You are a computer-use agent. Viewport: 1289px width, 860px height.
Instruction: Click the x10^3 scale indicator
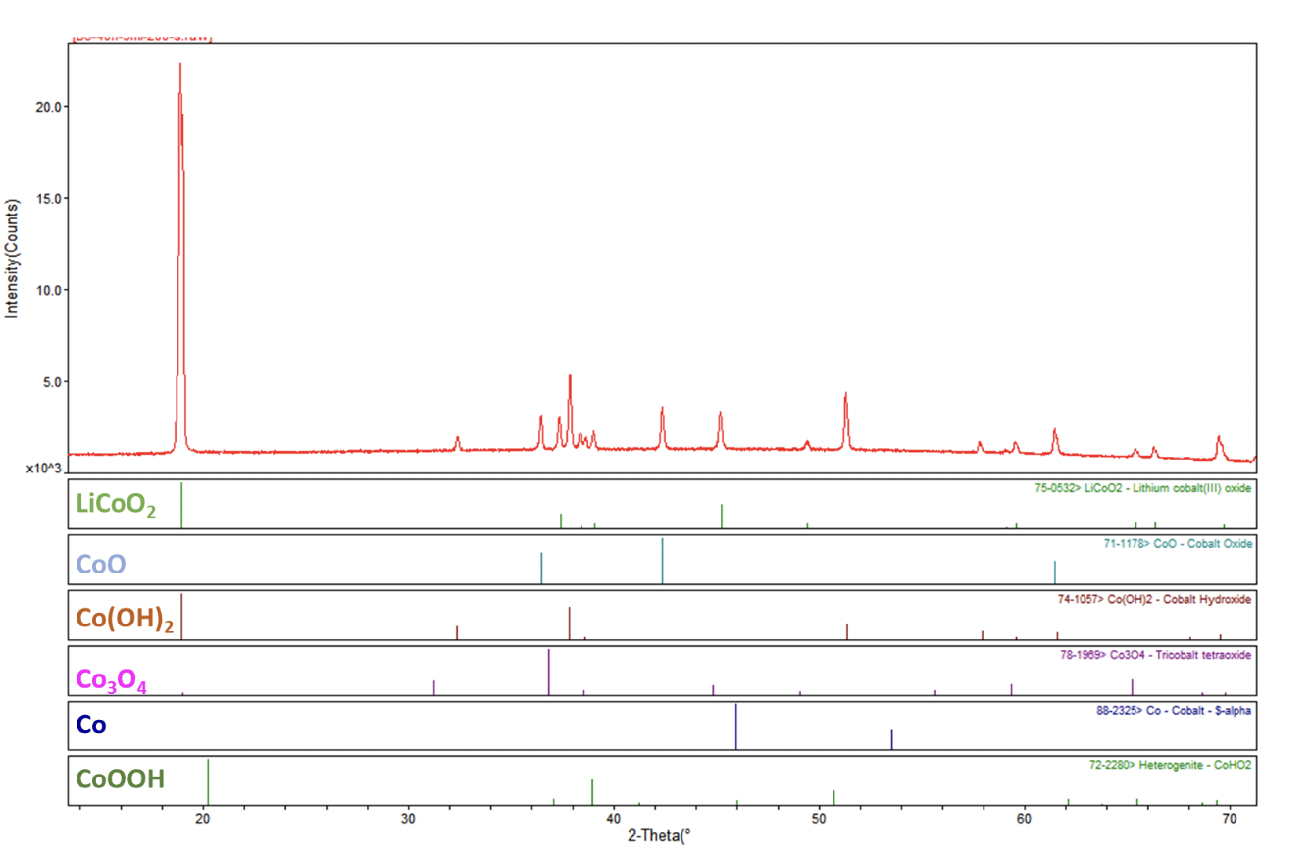tap(43, 466)
